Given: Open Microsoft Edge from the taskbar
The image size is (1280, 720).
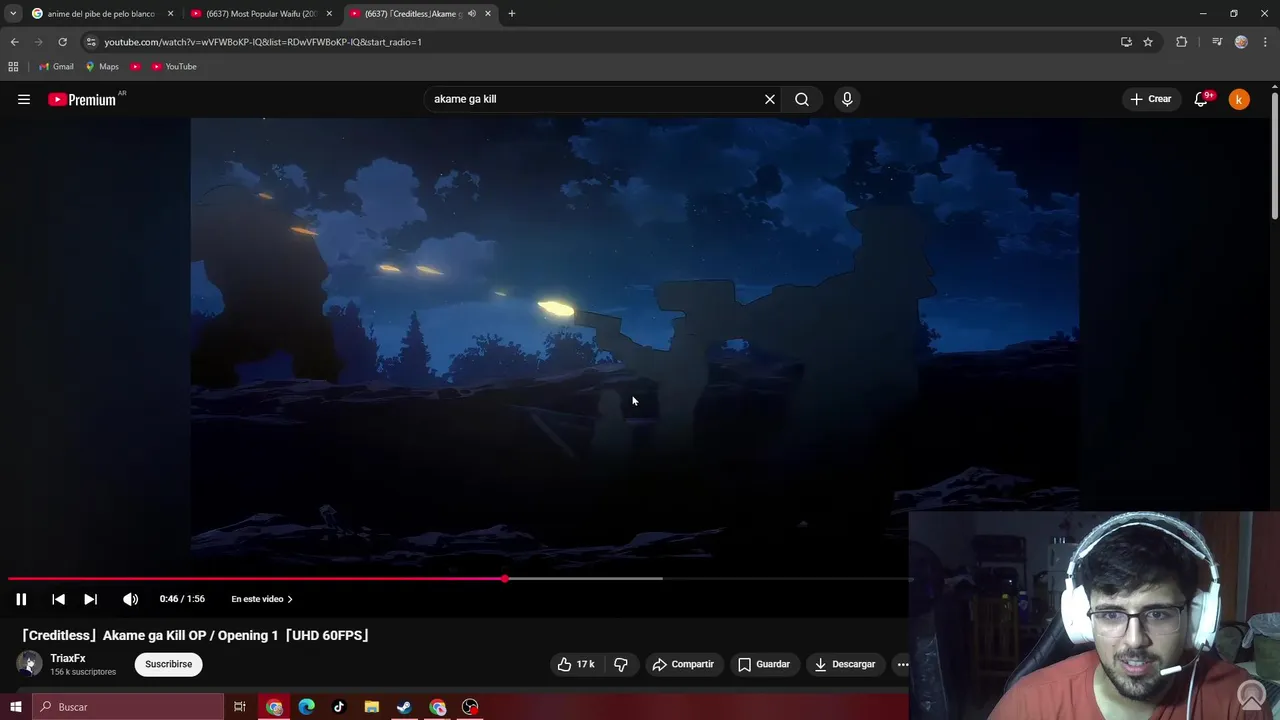Looking at the screenshot, I should tap(306, 707).
